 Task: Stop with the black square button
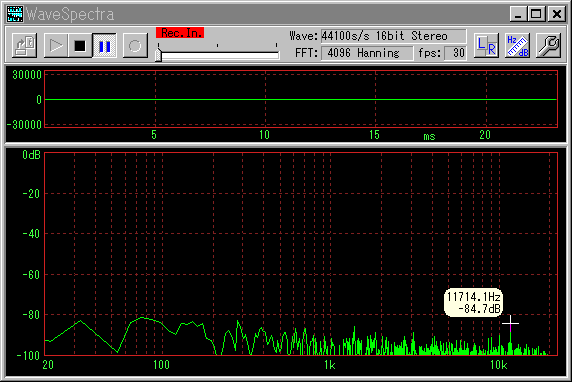(80, 45)
